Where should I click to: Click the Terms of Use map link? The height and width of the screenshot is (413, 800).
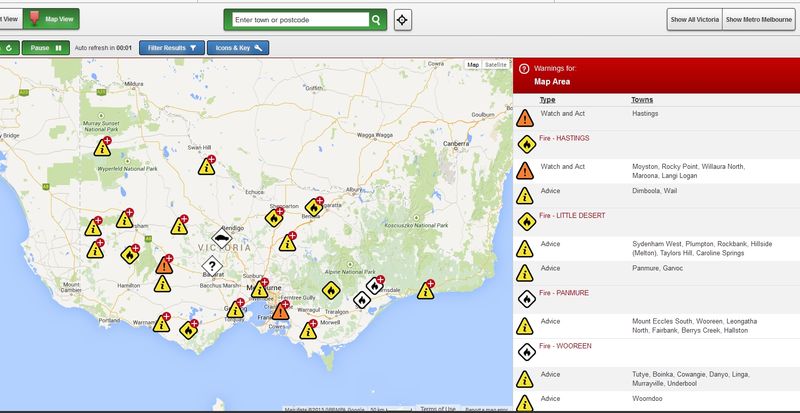(437, 409)
